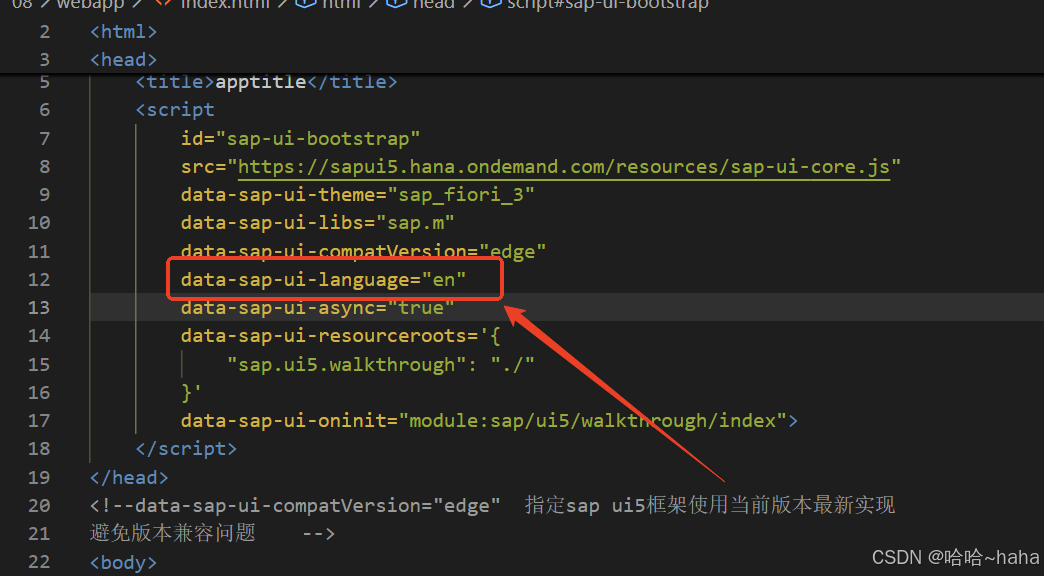Click the <body> tag on line 22

tap(123, 563)
